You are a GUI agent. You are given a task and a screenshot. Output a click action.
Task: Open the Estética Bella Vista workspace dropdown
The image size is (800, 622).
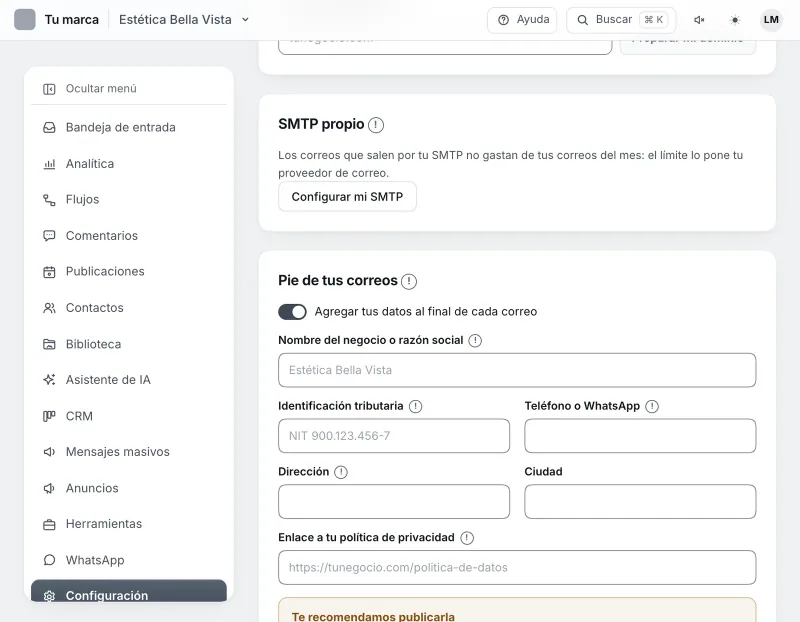click(184, 20)
